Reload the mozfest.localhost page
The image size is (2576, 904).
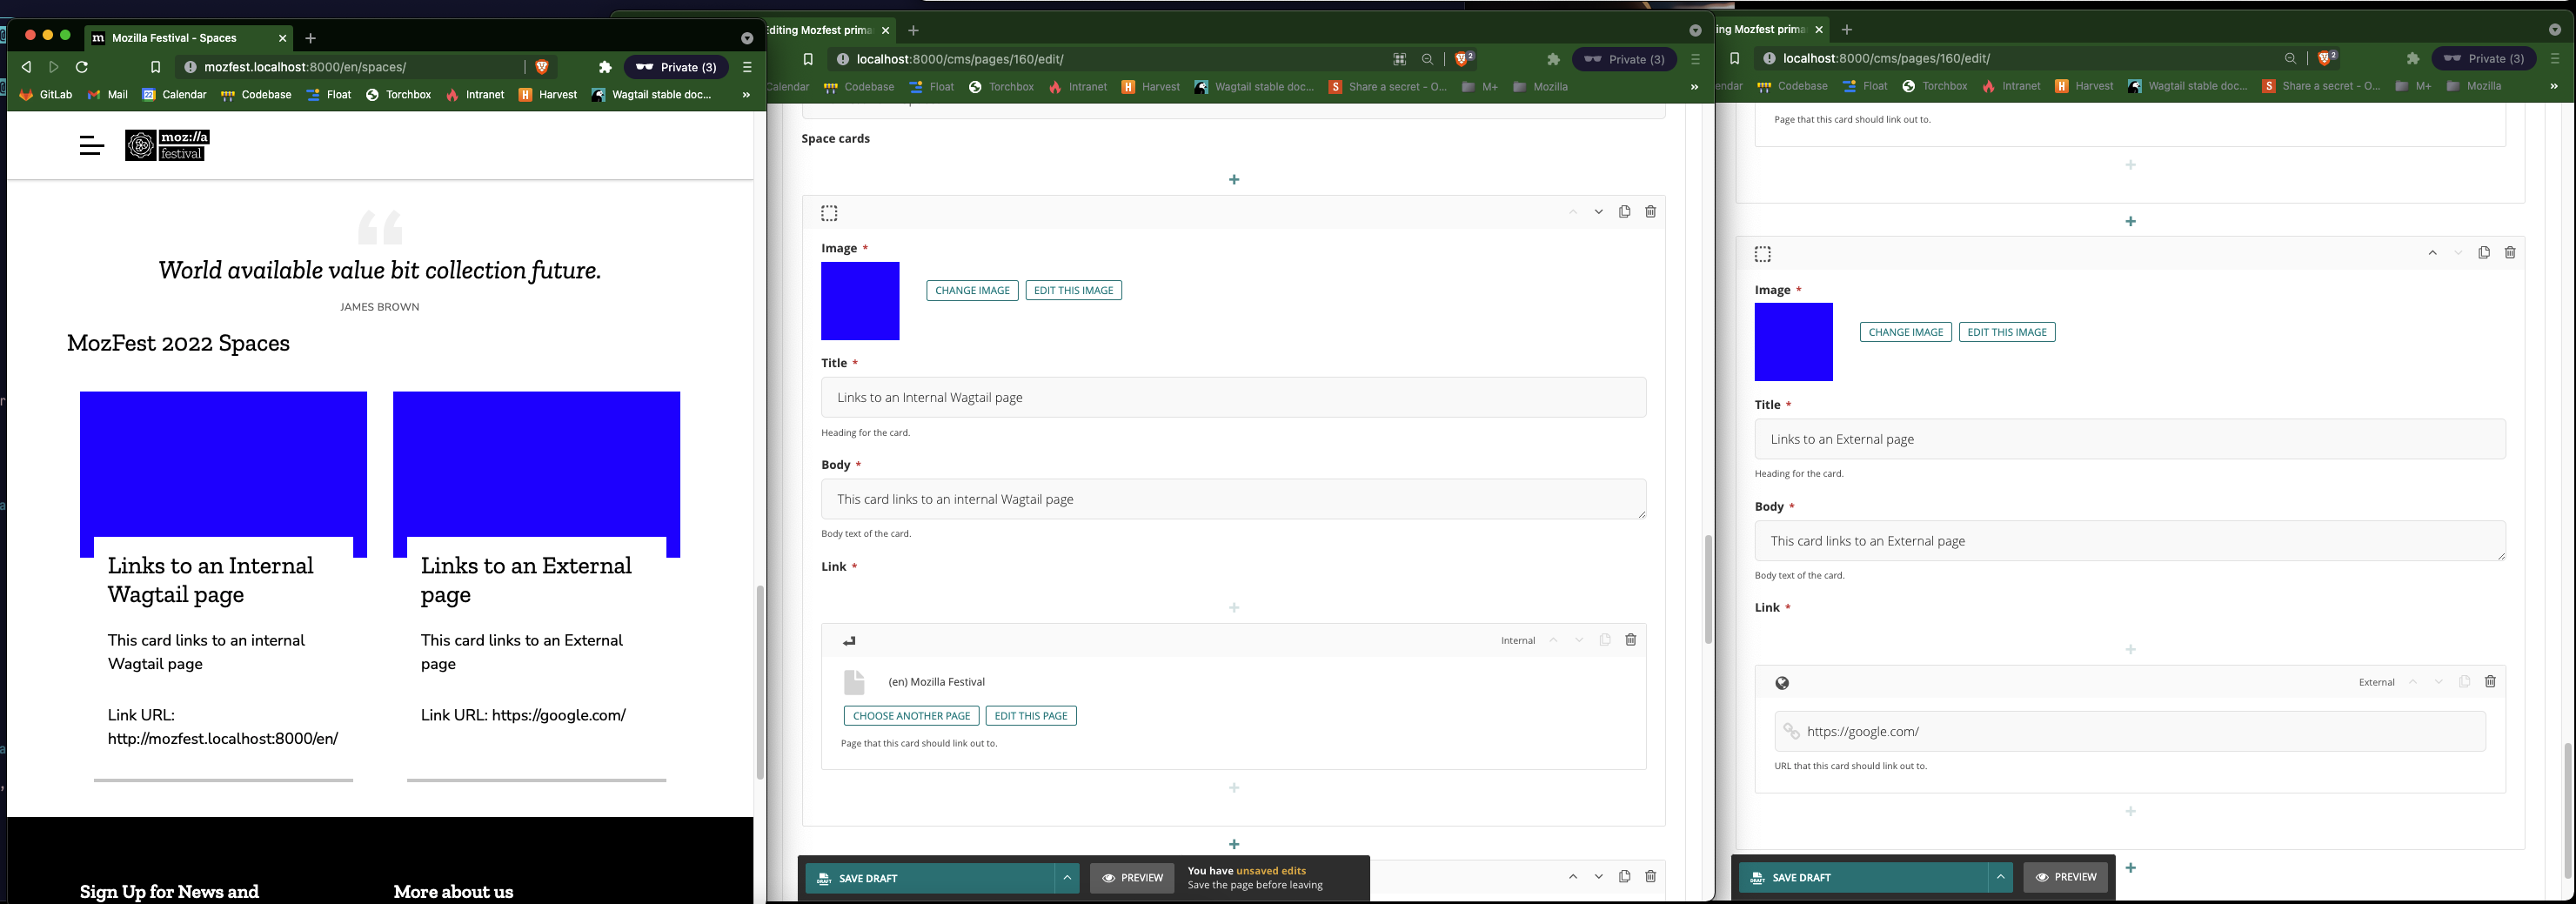(x=82, y=67)
